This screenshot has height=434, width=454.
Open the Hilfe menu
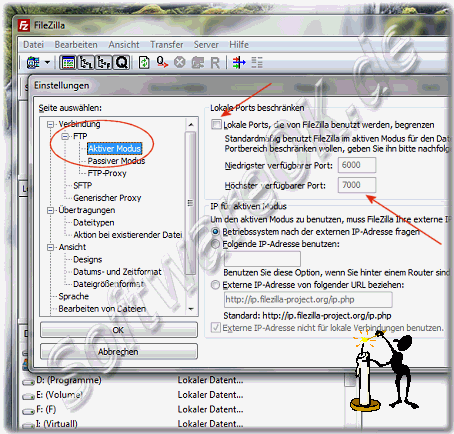click(x=239, y=45)
